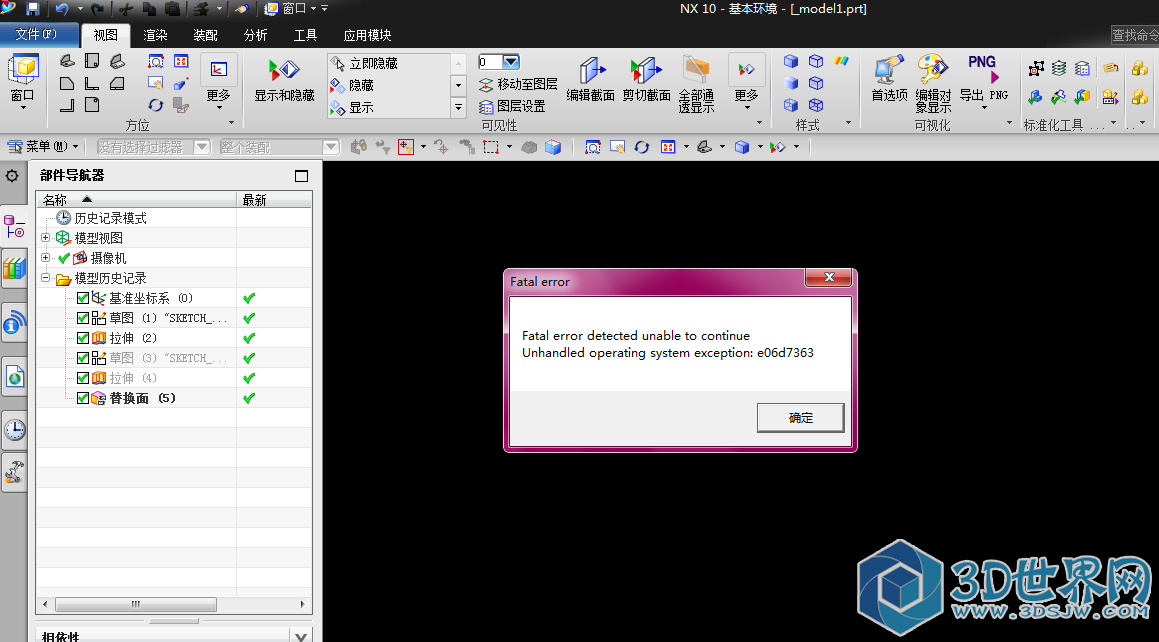Click the HD3D Tools sidebar icon
The width and height of the screenshot is (1159, 642).
click(14, 324)
